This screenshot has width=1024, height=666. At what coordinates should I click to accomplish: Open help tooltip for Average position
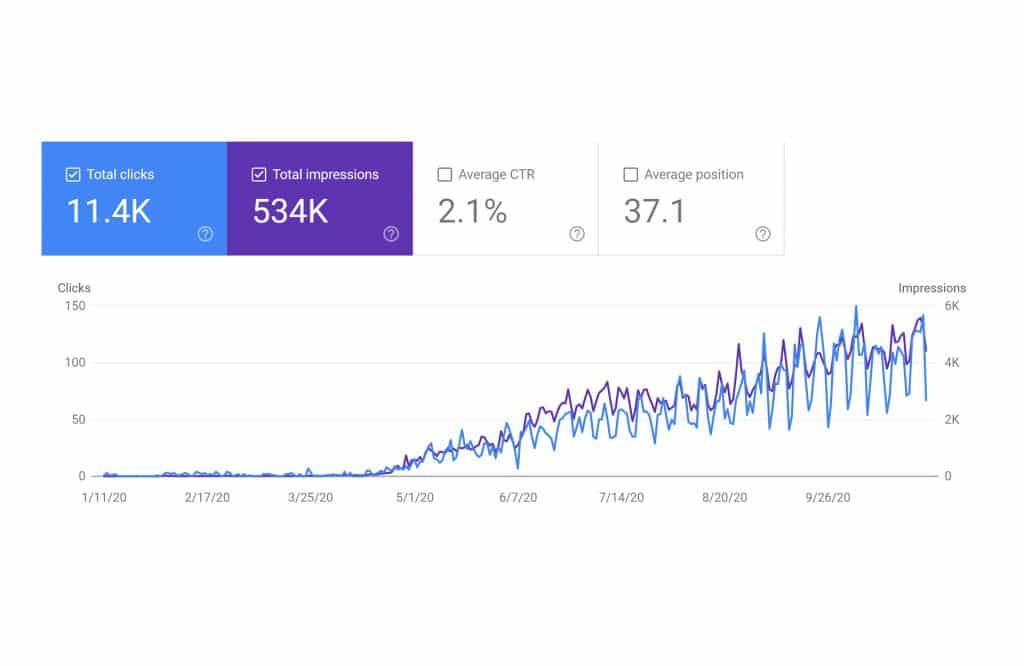pyautogui.click(x=762, y=234)
